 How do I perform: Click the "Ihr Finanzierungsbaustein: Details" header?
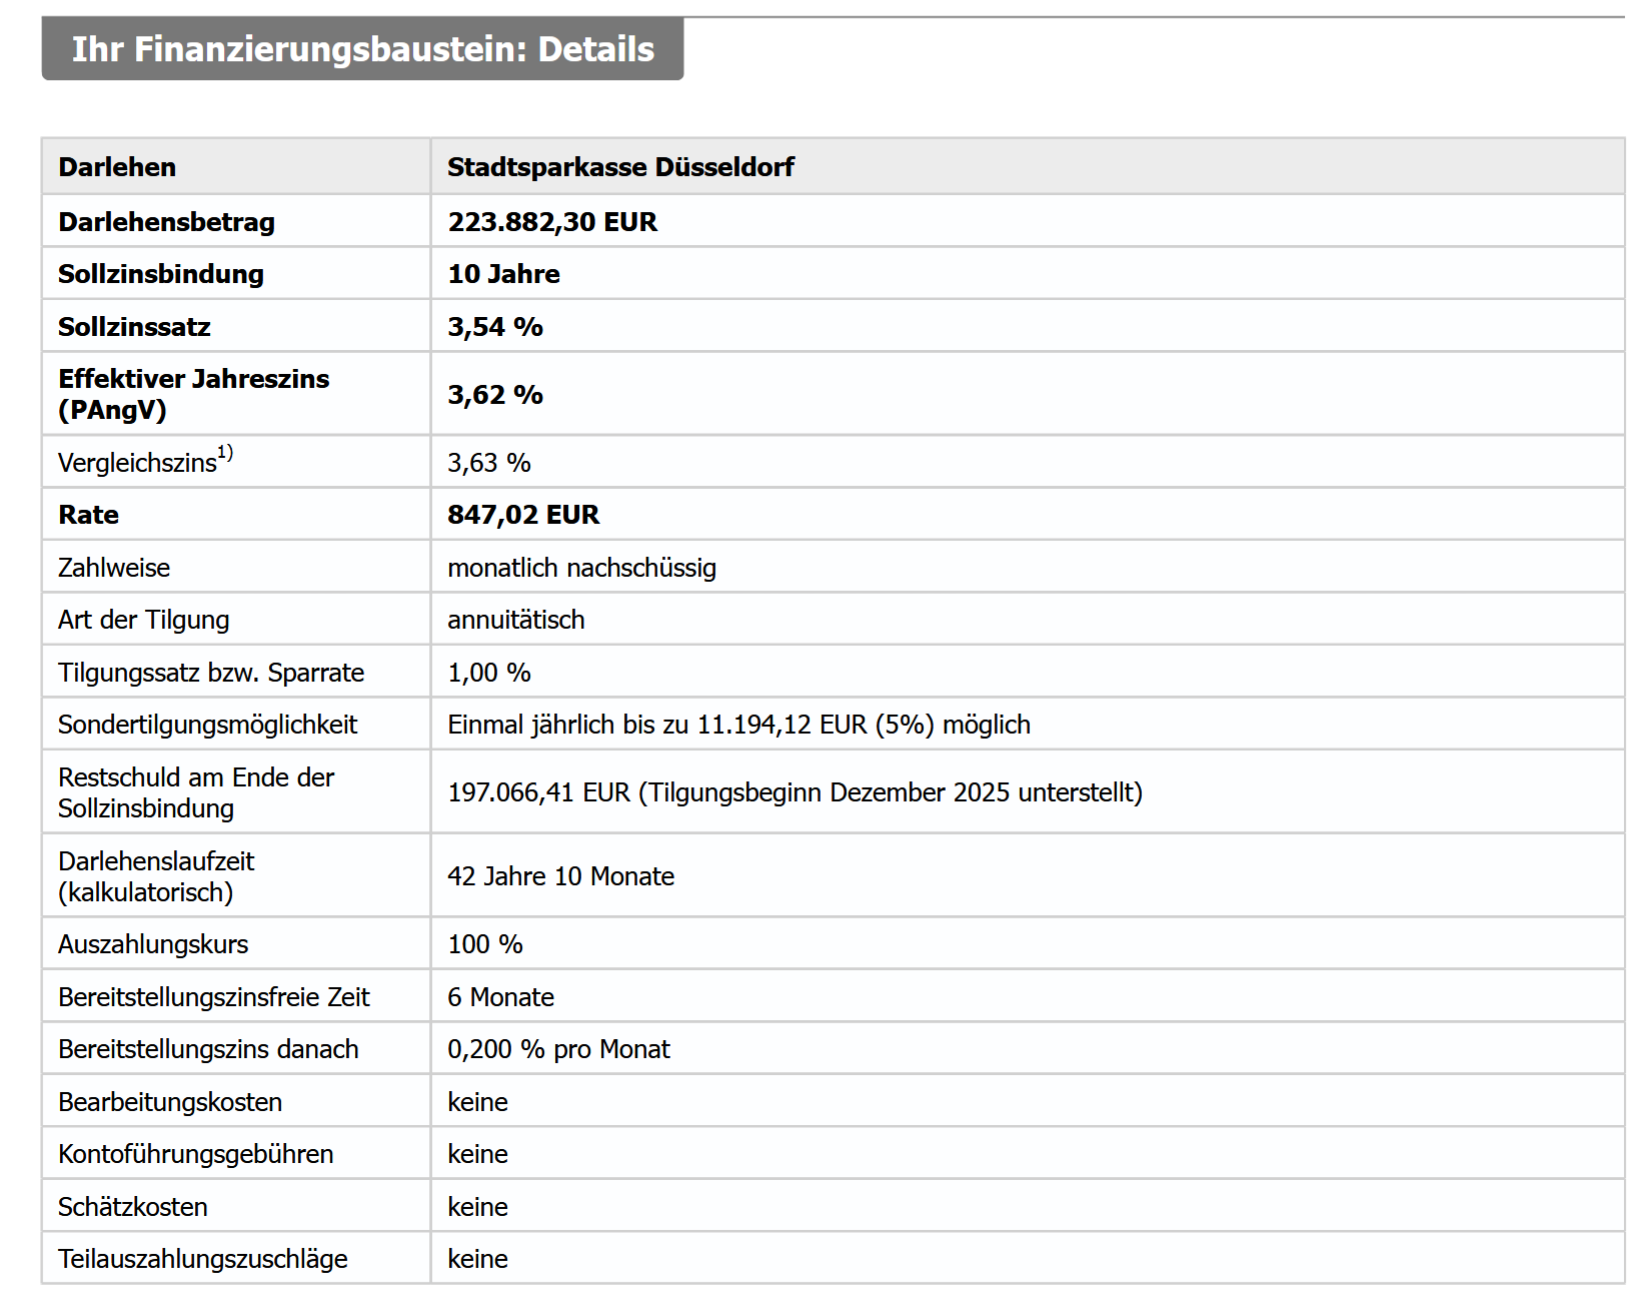click(x=362, y=49)
